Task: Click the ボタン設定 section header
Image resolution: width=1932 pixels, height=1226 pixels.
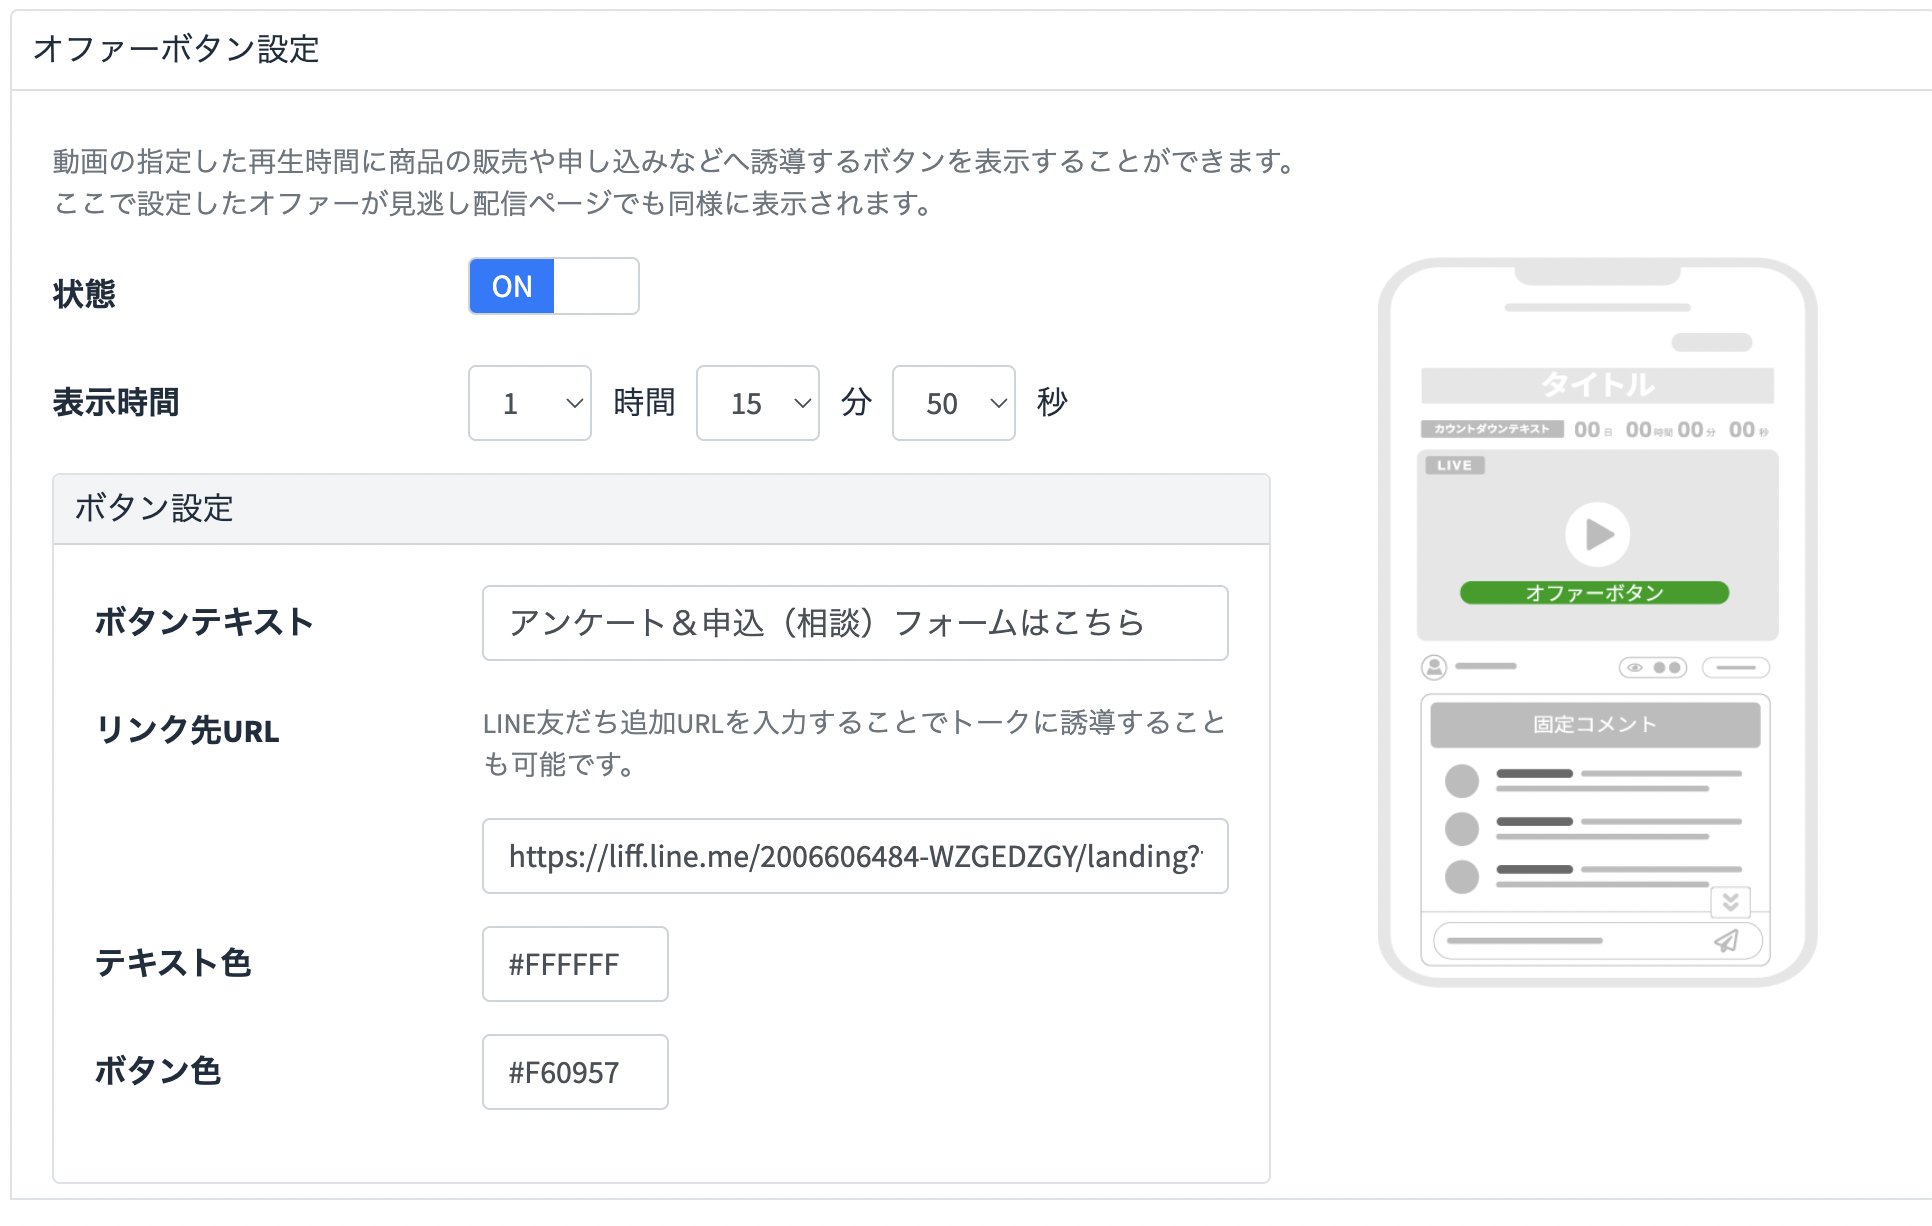Action: pos(660,509)
